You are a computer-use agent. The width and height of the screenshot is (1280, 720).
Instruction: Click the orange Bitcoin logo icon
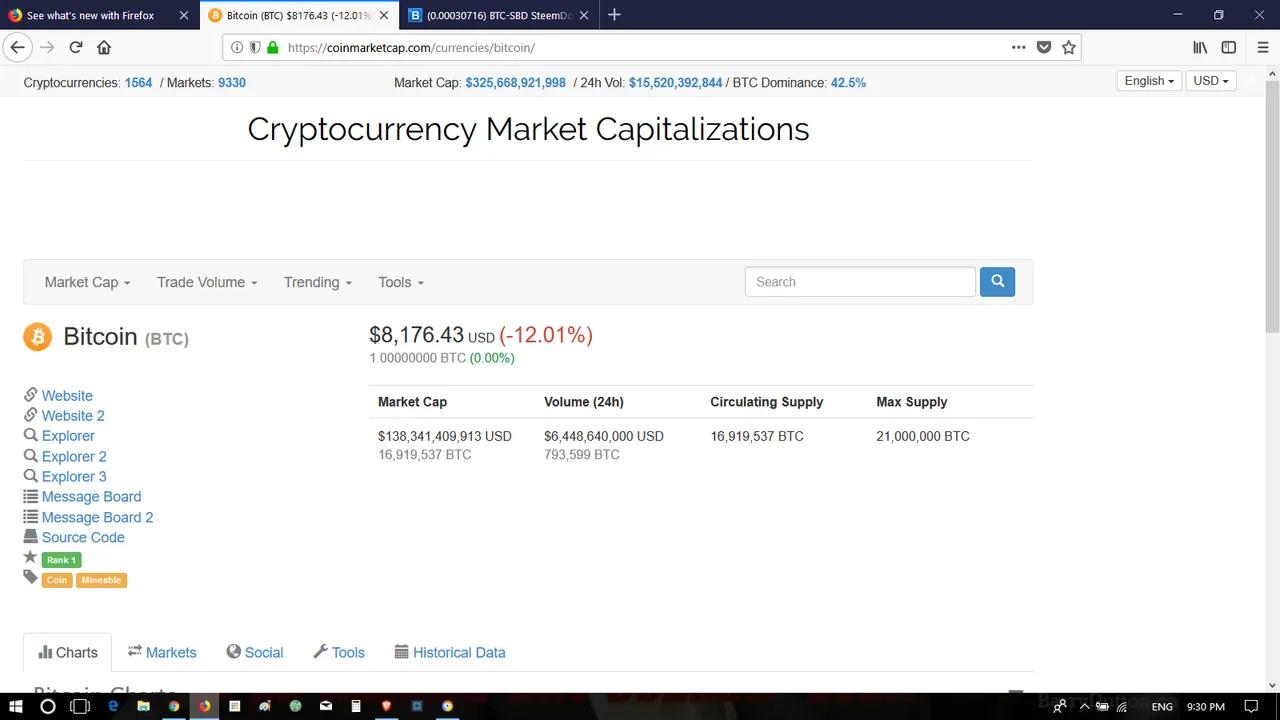[37, 337]
